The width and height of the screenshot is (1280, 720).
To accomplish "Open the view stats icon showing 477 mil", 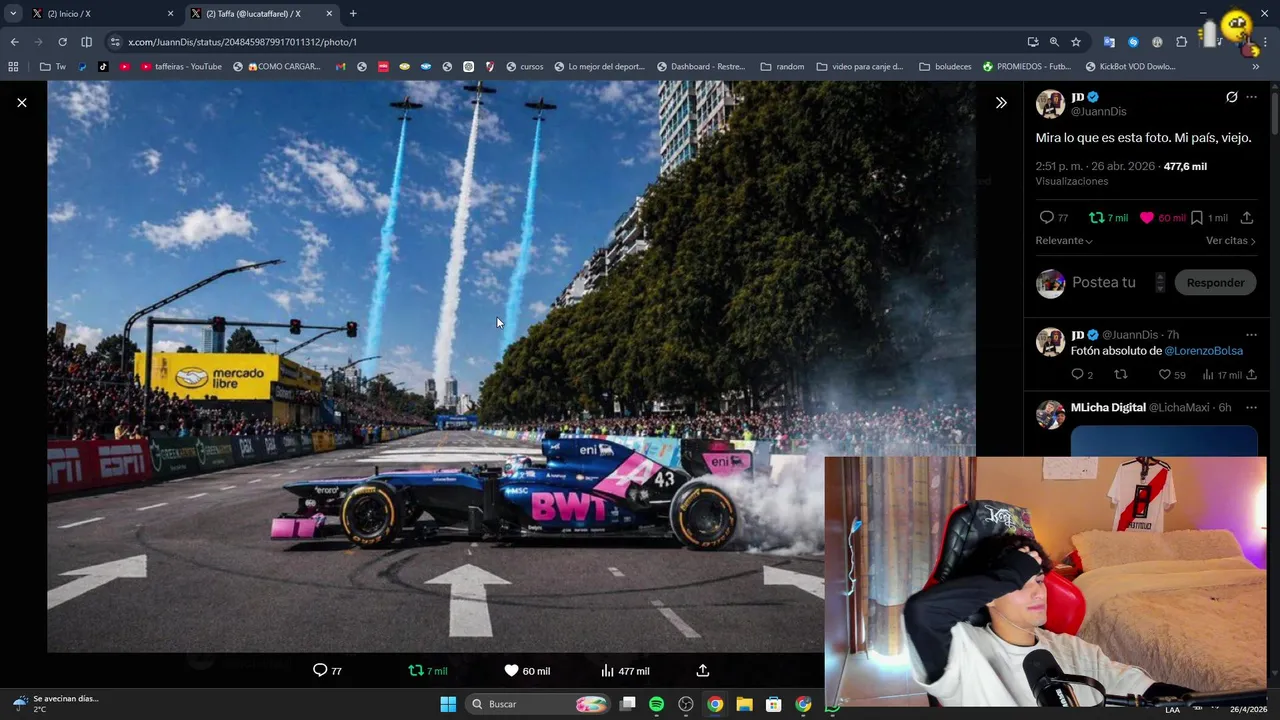I will [607, 670].
